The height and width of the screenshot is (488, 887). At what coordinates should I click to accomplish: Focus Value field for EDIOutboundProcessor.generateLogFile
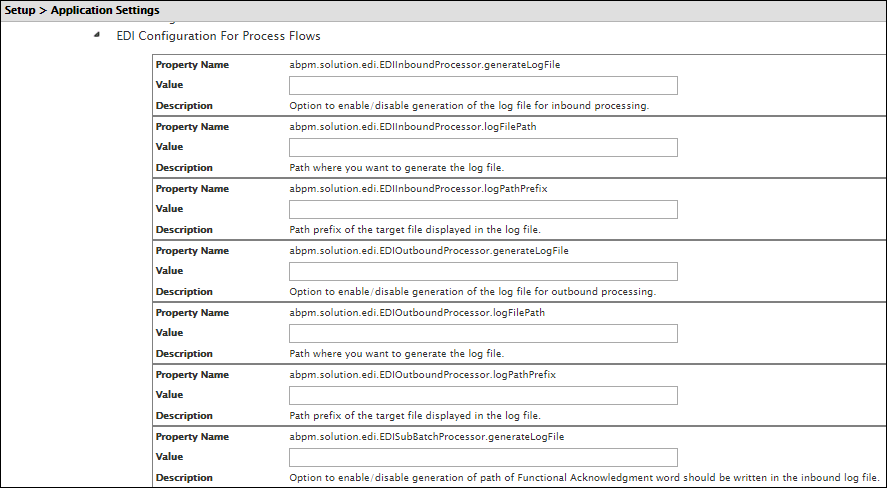tap(483, 271)
